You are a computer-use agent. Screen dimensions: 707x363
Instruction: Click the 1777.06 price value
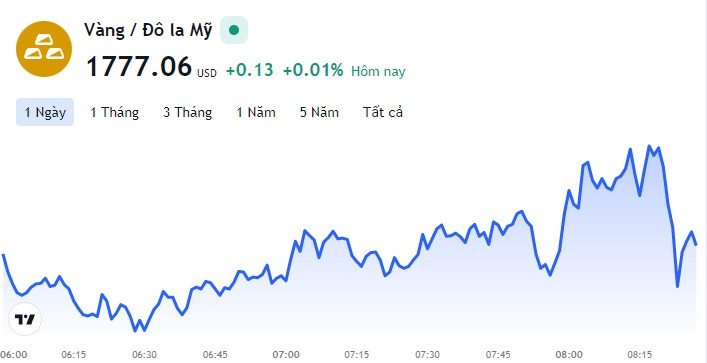pos(139,66)
